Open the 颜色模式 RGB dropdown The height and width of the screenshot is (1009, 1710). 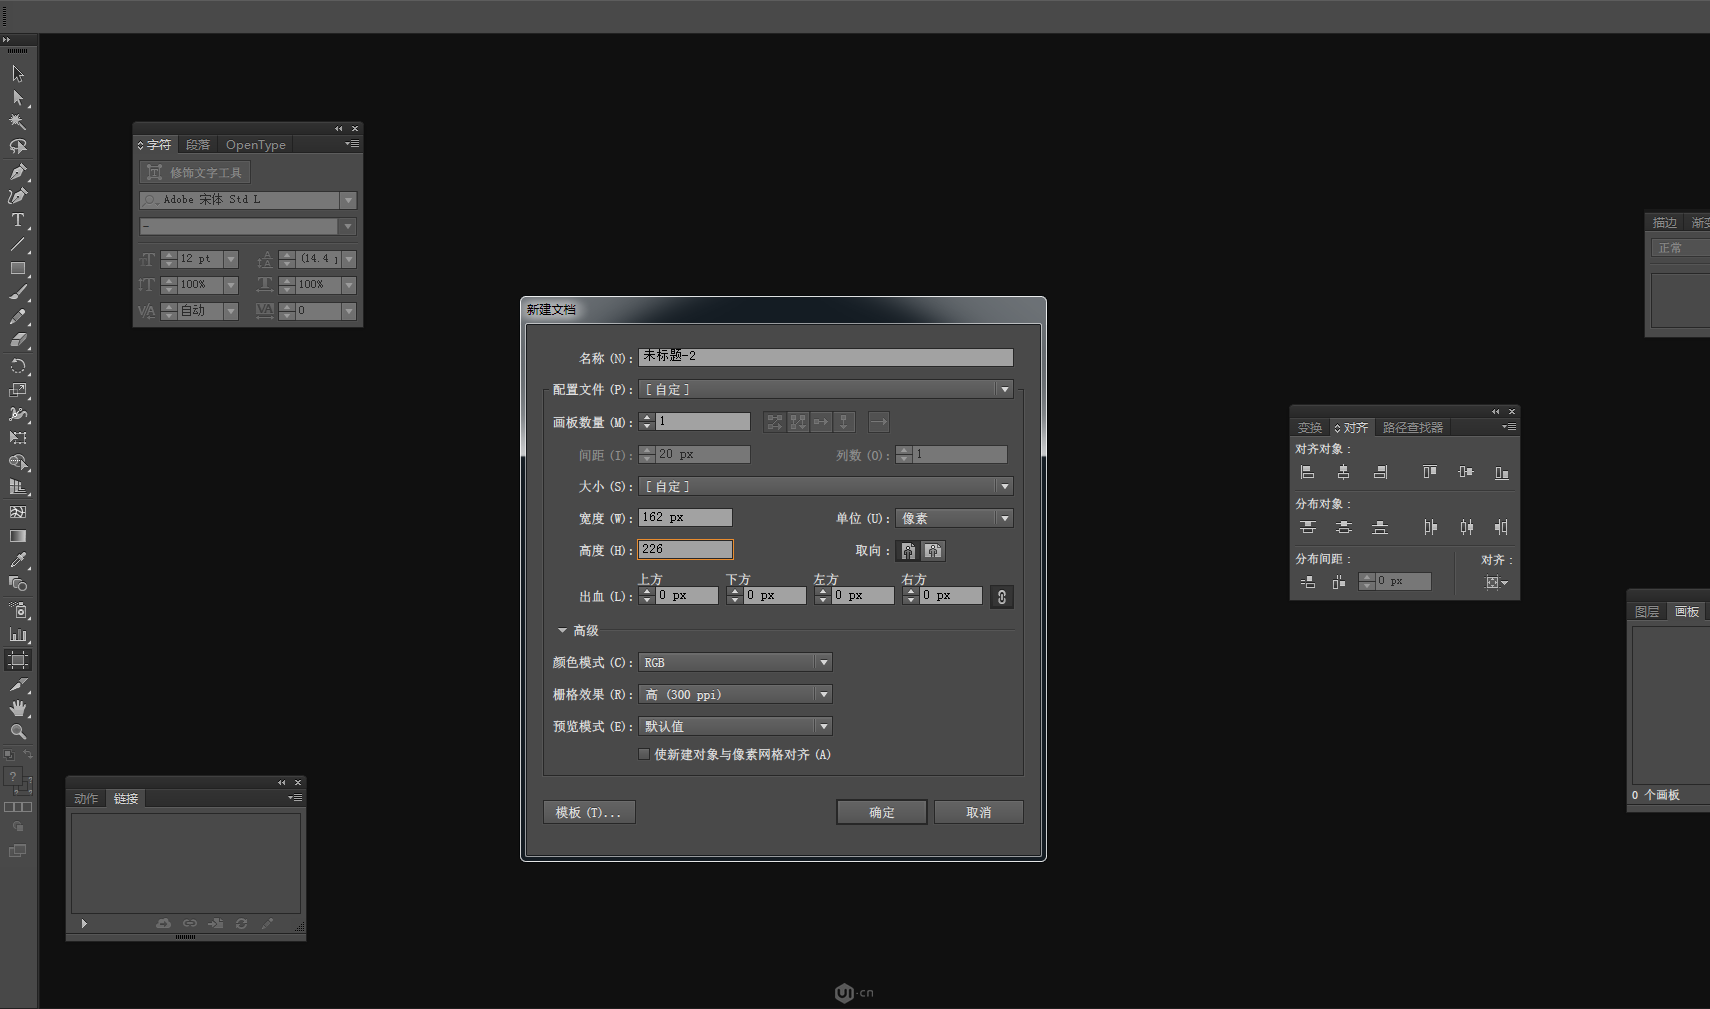tap(735, 663)
